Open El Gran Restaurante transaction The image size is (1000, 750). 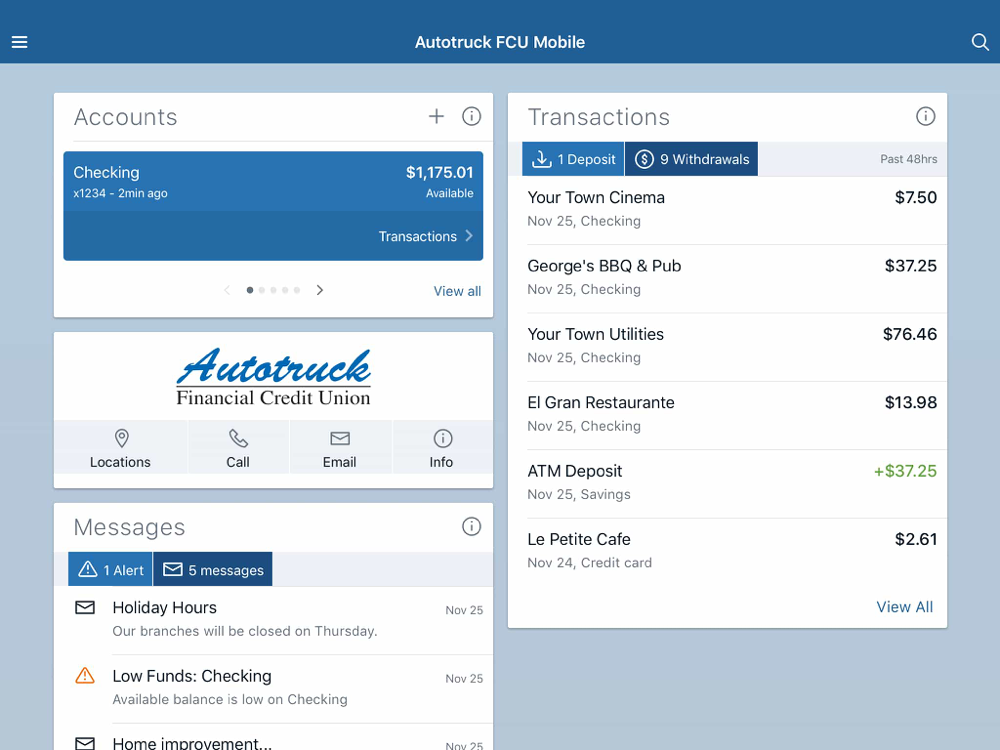tap(732, 415)
